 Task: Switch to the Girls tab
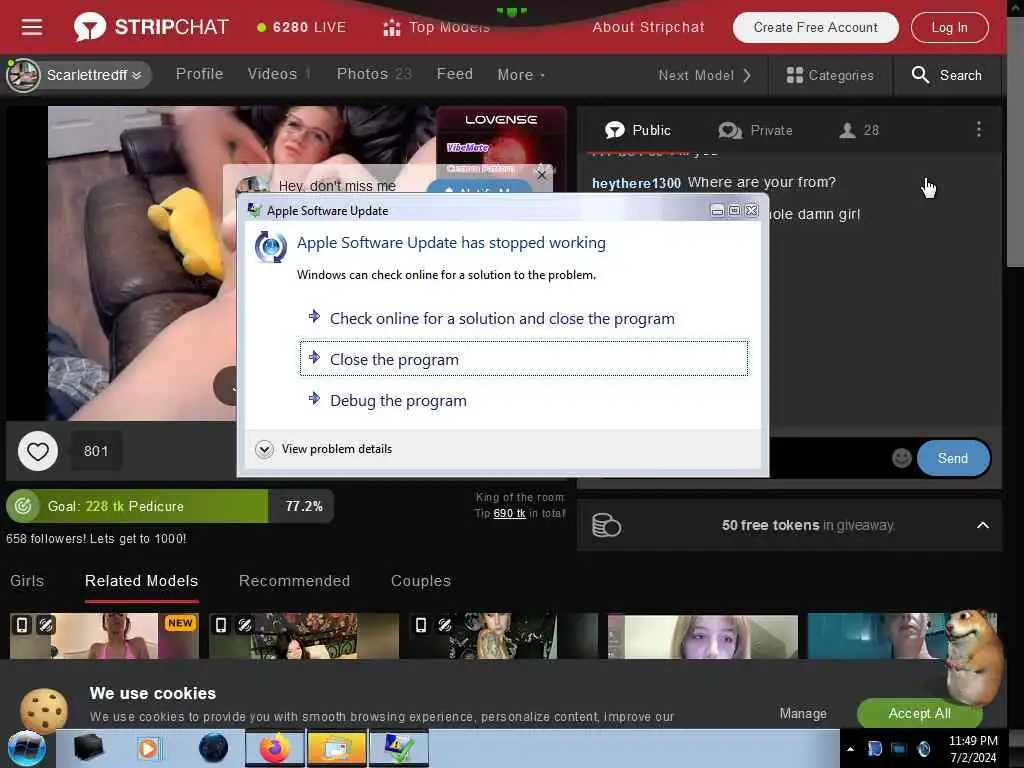tap(27, 581)
